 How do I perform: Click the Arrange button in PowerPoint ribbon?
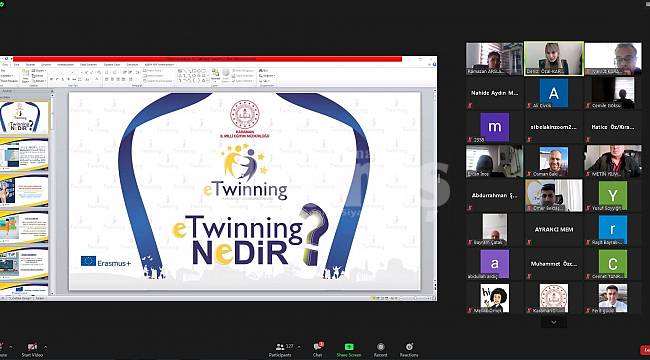pos(216,75)
